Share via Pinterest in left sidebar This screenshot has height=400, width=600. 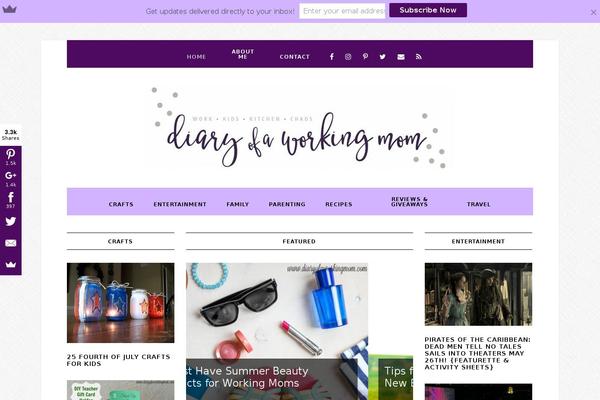[11, 157]
